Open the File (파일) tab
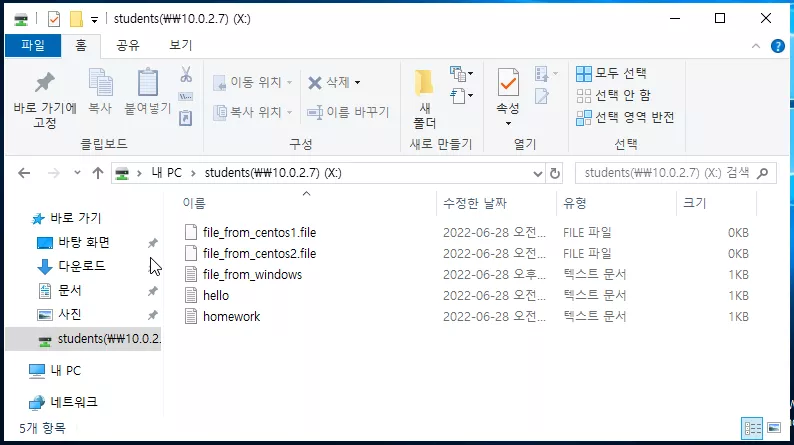The height and width of the screenshot is (445, 794). point(33,46)
